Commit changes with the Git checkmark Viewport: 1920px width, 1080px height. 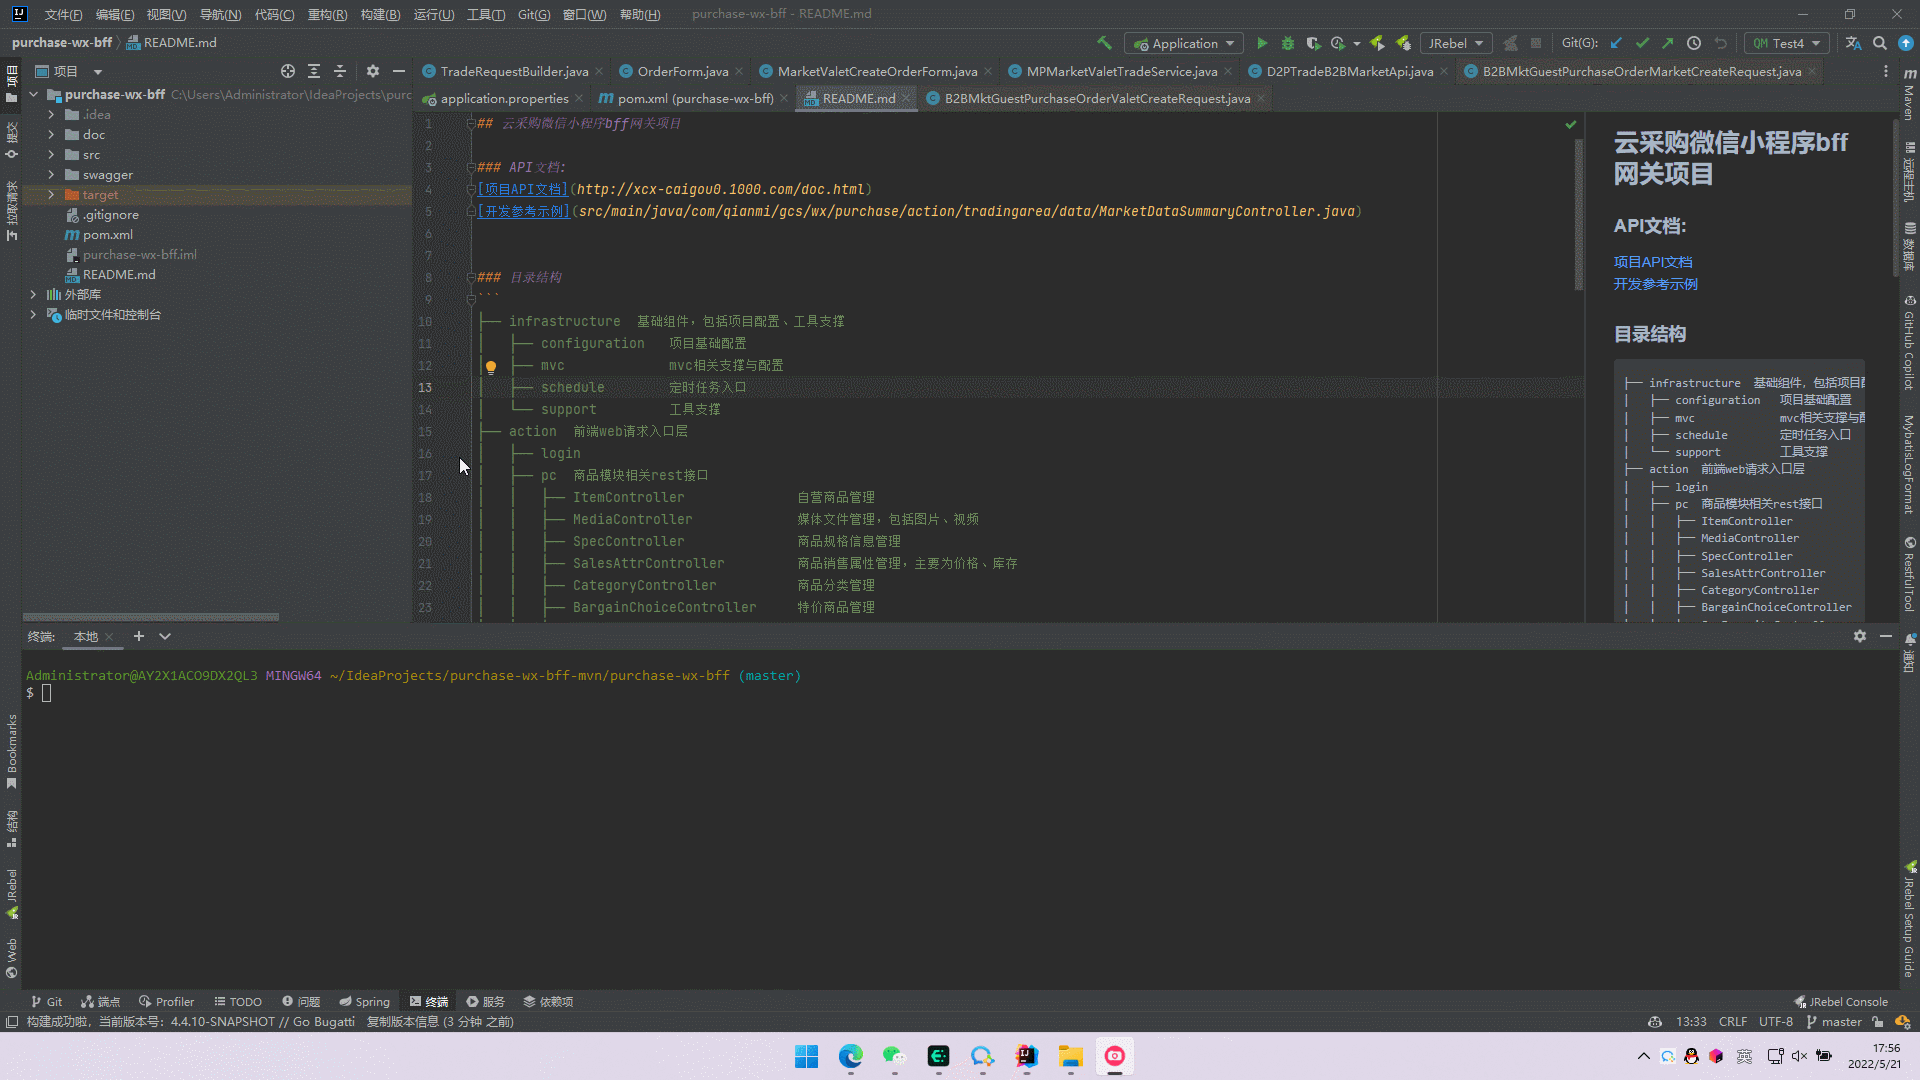[x=1642, y=43]
